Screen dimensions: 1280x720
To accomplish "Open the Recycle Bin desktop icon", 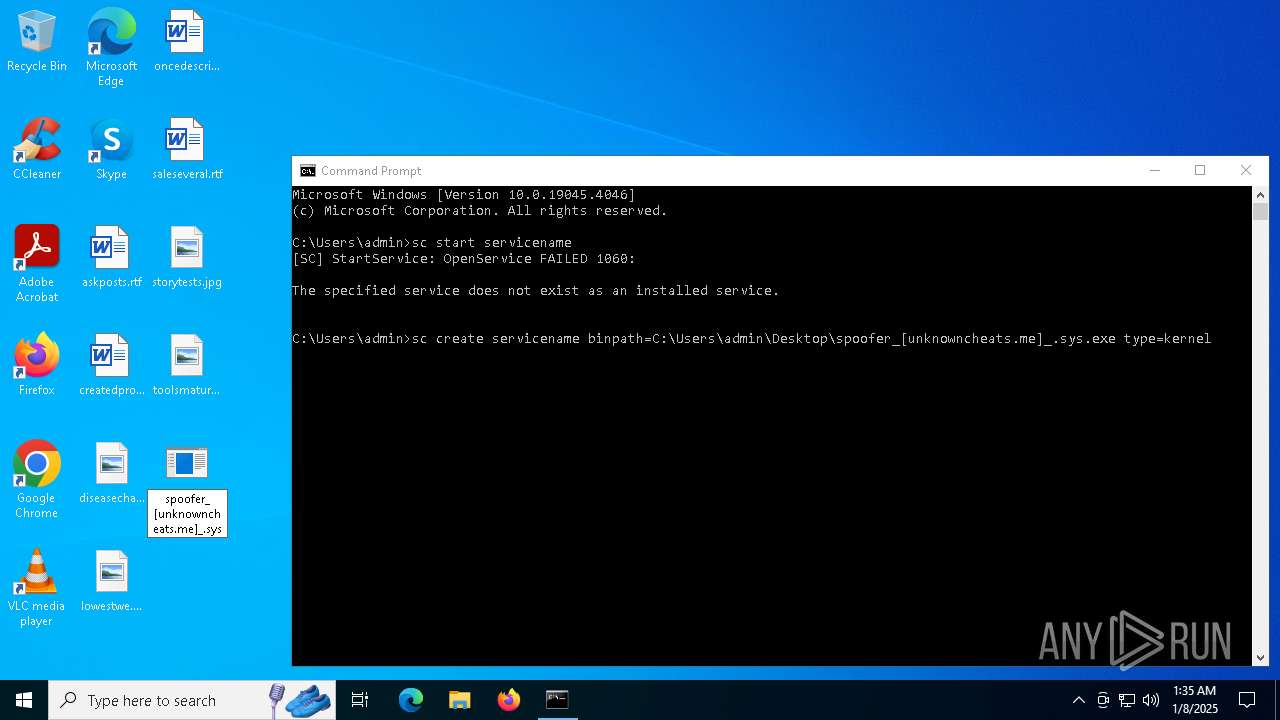I will pyautogui.click(x=37, y=42).
